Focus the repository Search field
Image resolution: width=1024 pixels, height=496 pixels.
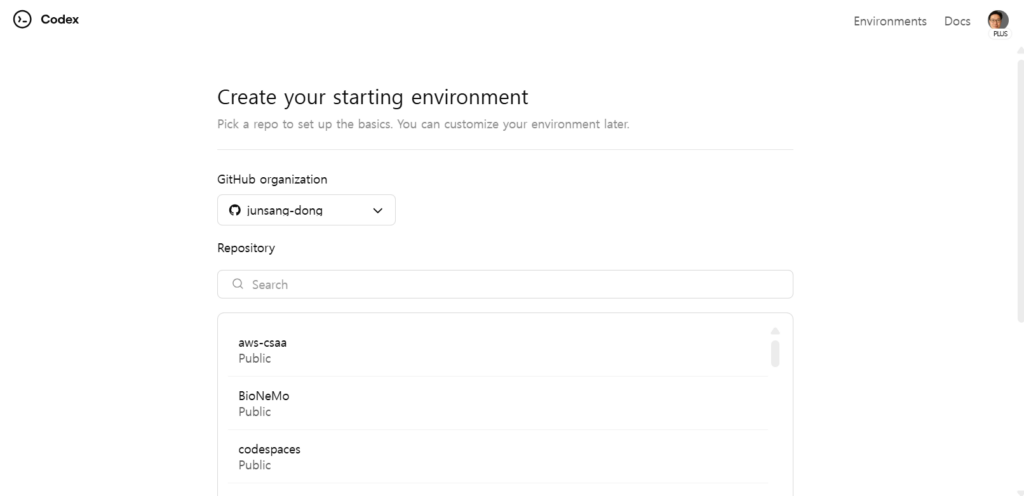(x=505, y=285)
